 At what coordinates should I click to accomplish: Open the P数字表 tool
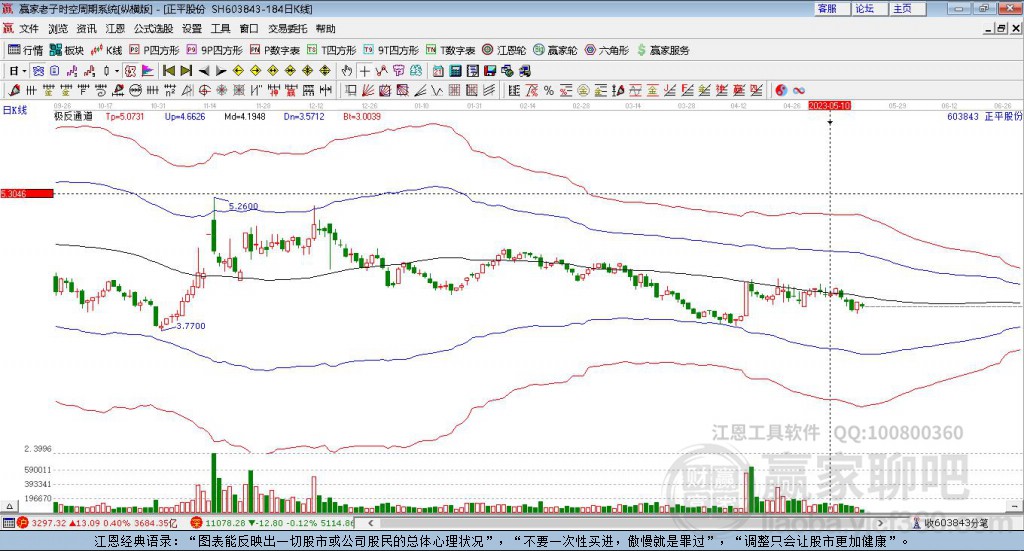(x=275, y=50)
